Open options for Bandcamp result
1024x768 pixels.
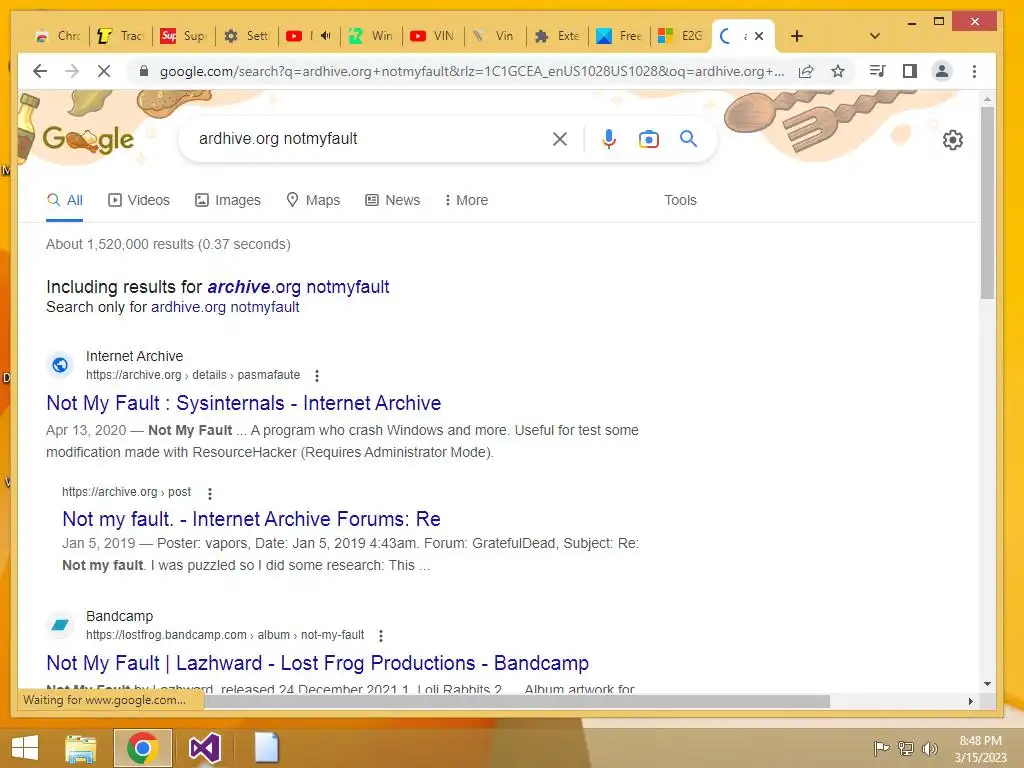[381, 635]
